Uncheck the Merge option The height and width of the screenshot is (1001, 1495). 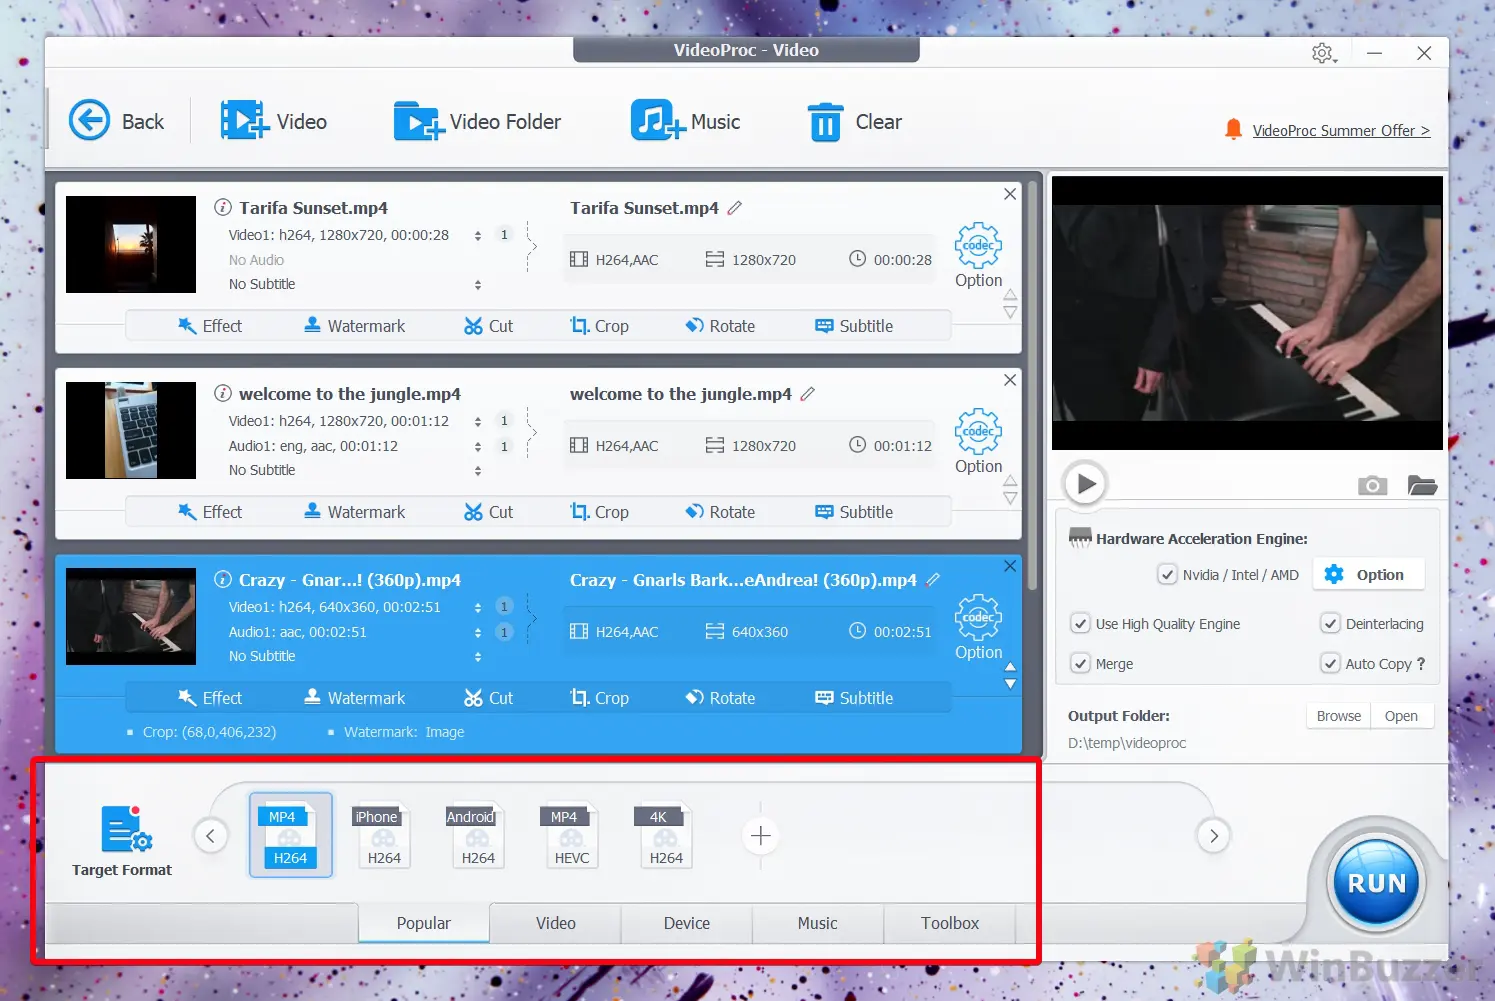click(1080, 664)
